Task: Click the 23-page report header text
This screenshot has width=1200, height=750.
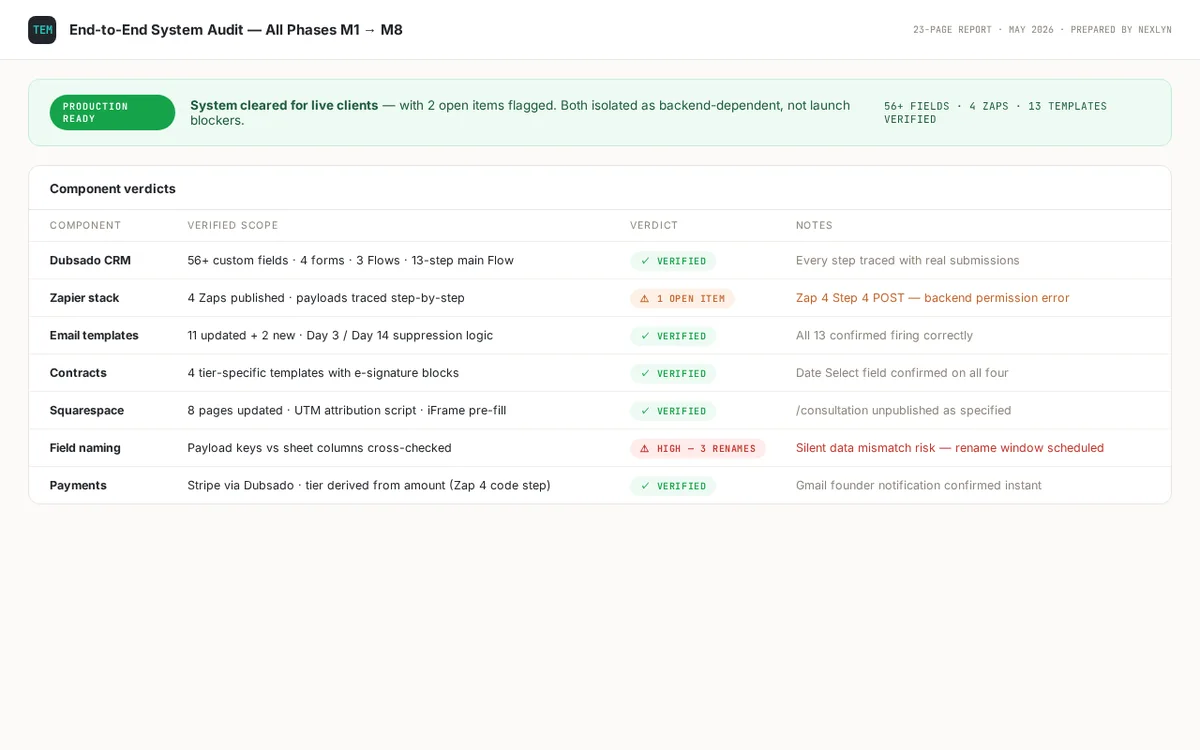Action: click(1042, 30)
